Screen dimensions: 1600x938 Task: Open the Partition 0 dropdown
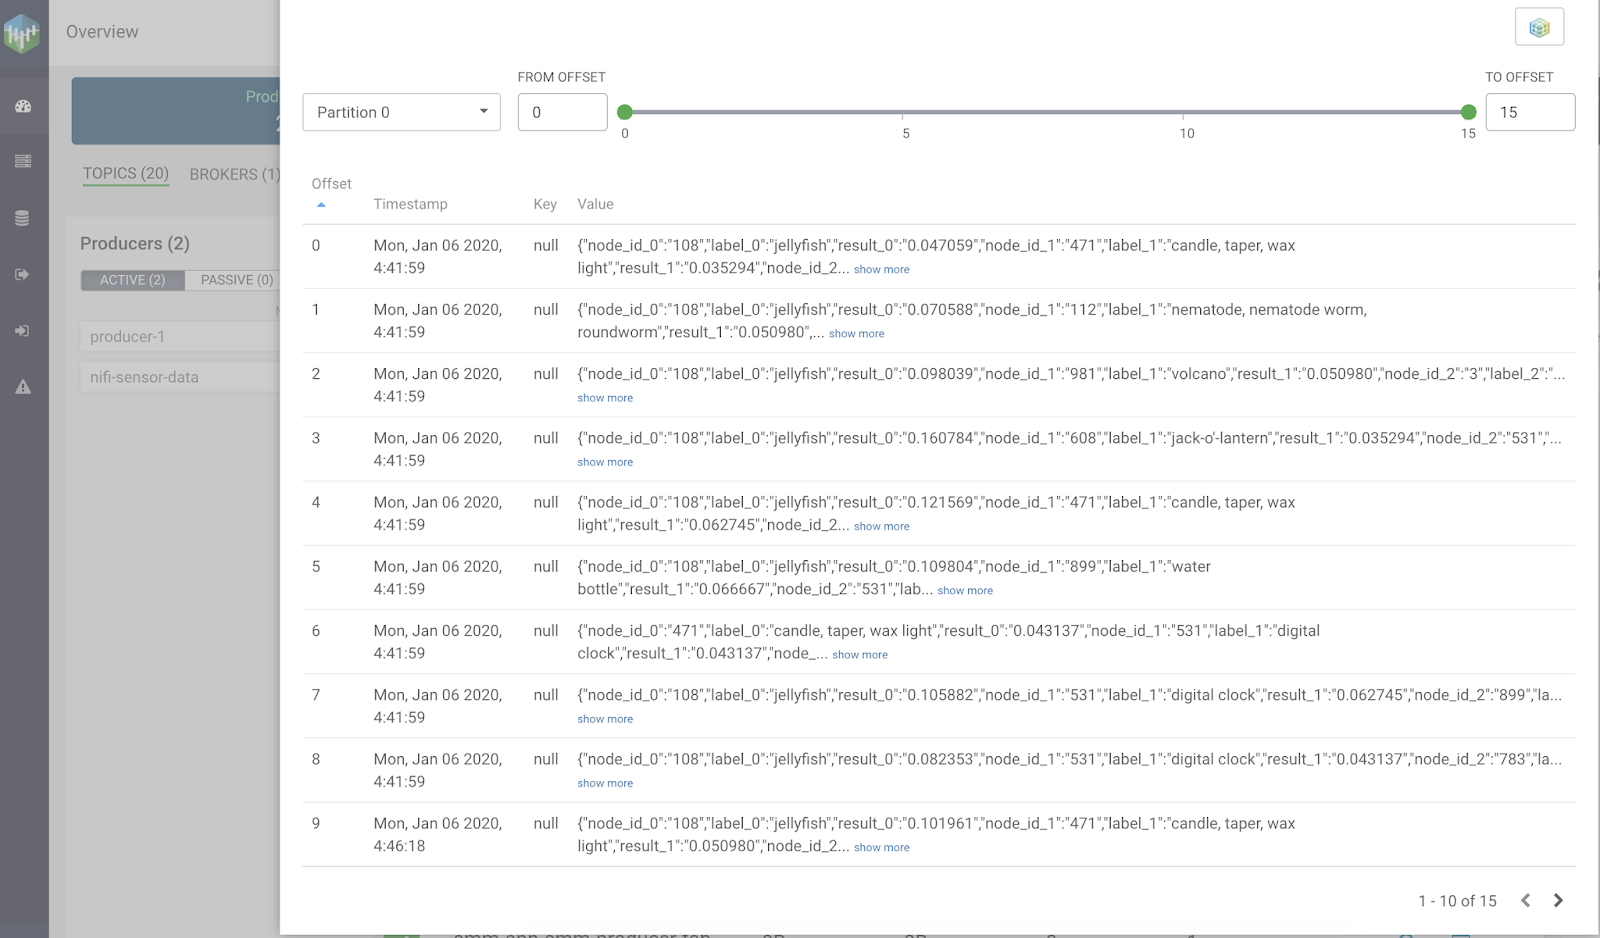(401, 112)
